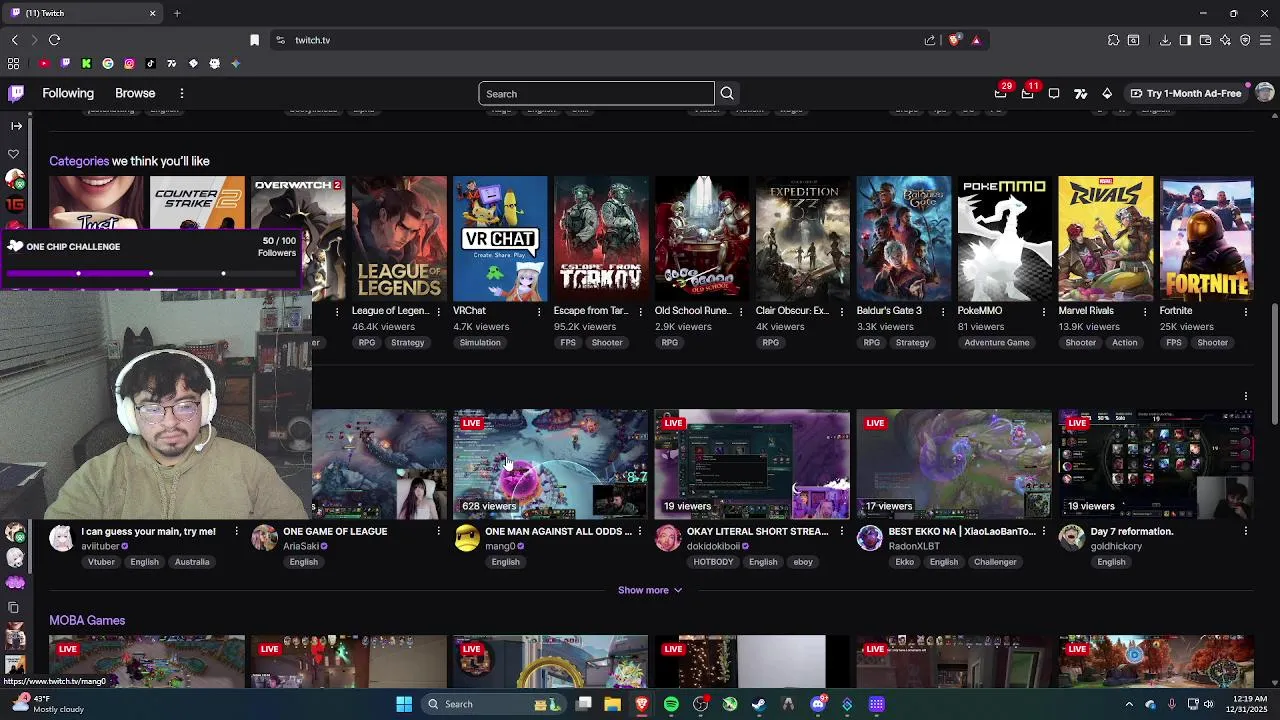1280x720 pixels.
Task: Click goldhickory channel avatar
Action: click(1072, 539)
